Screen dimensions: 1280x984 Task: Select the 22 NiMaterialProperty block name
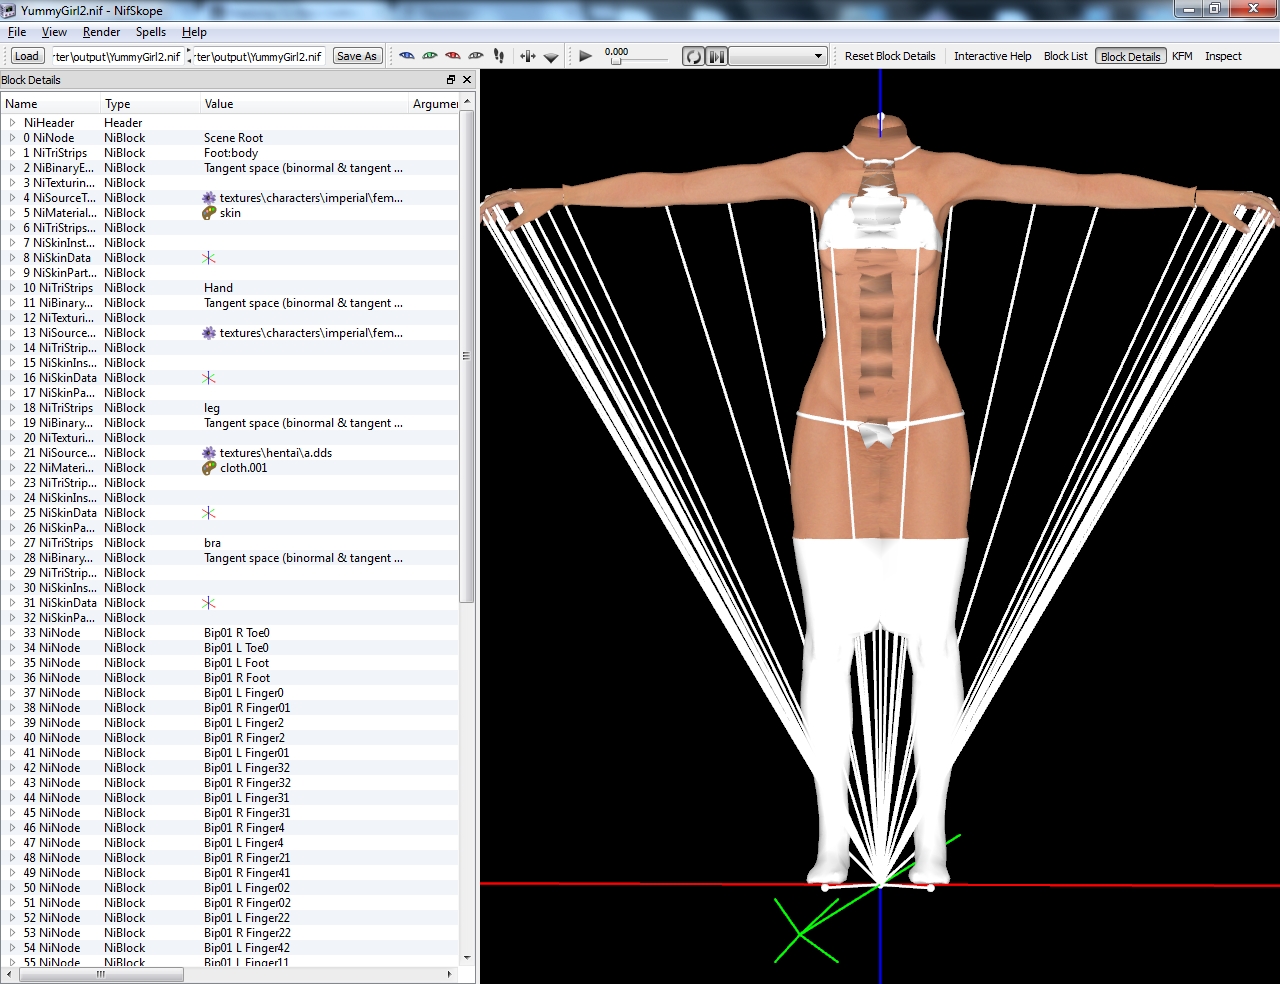(59, 468)
